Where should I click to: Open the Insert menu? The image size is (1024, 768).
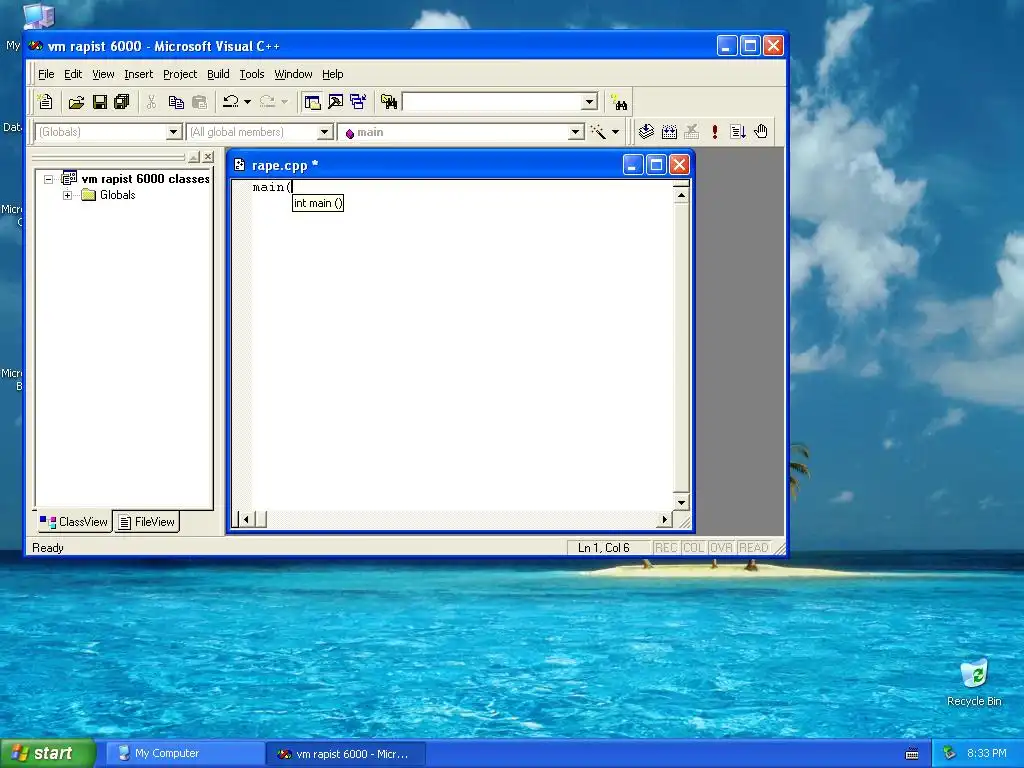138,74
